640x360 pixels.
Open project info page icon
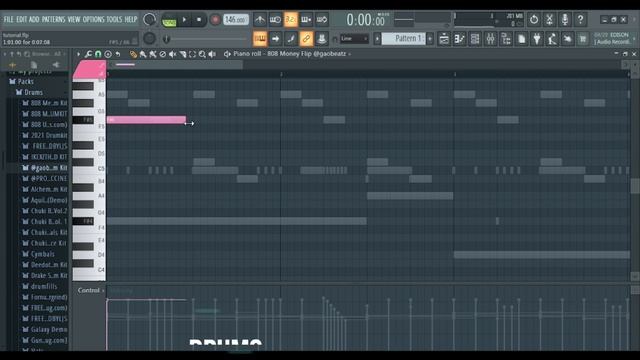(x=522, y=39)
